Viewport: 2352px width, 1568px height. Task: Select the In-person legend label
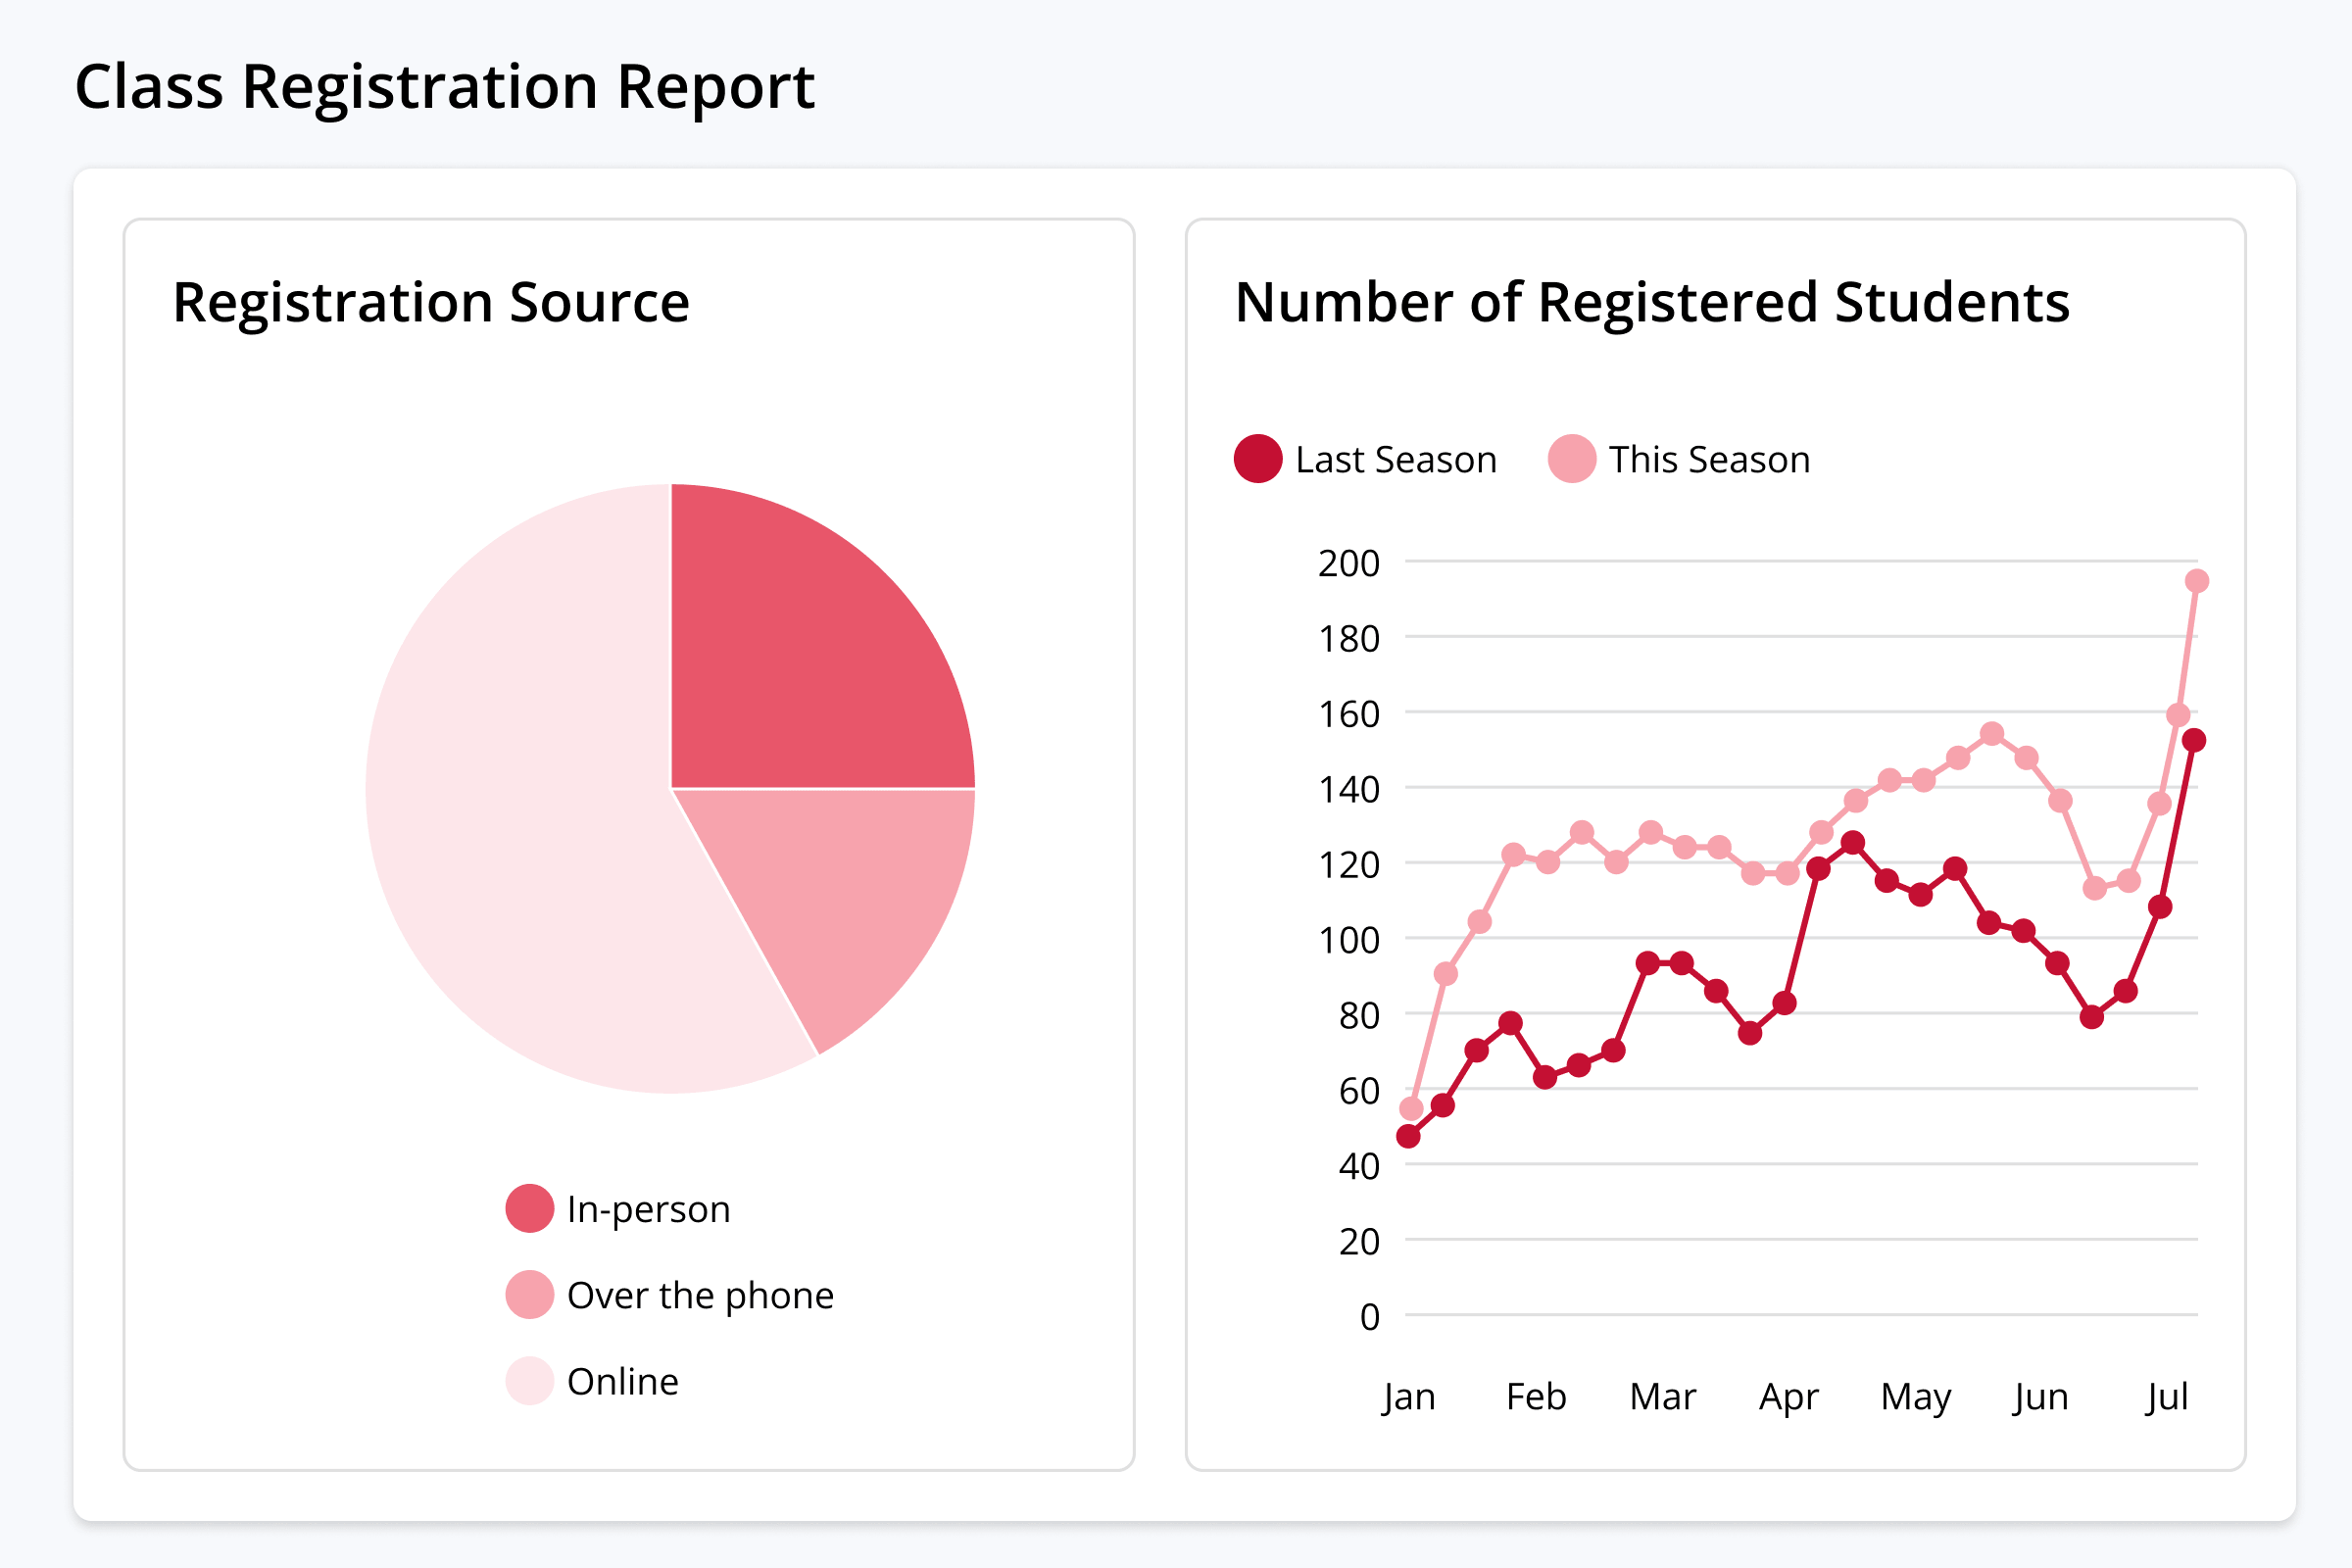(x=649, y=1210)
